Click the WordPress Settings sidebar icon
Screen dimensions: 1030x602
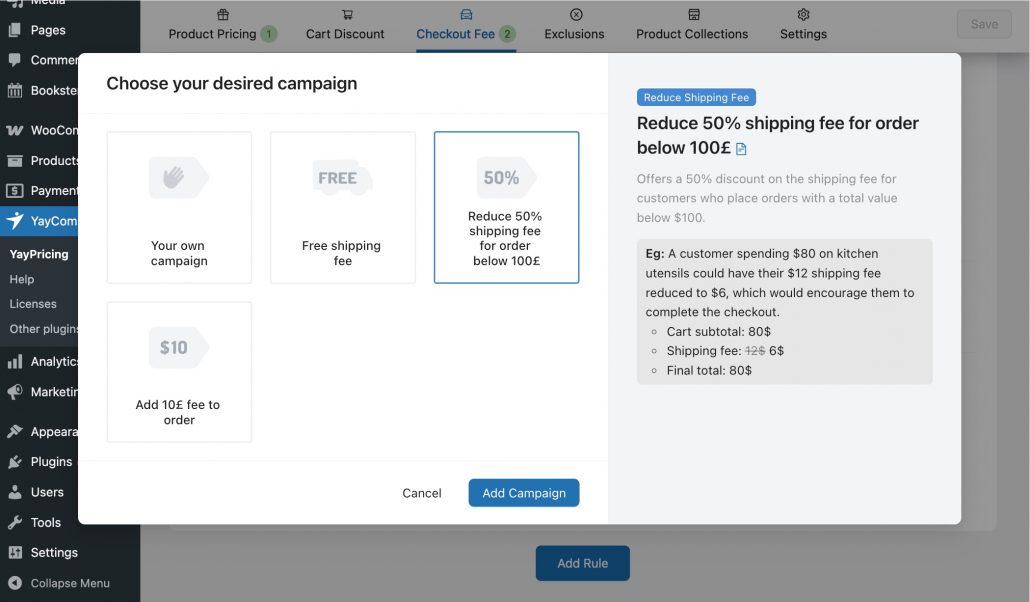[14, 553]
